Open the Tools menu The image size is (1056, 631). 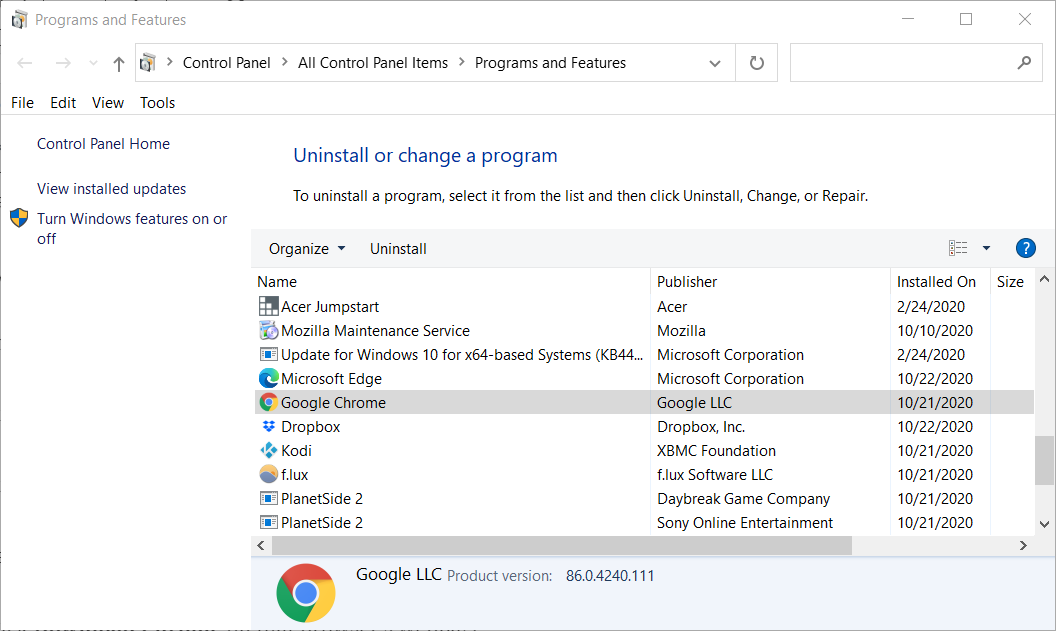[158, 102]
